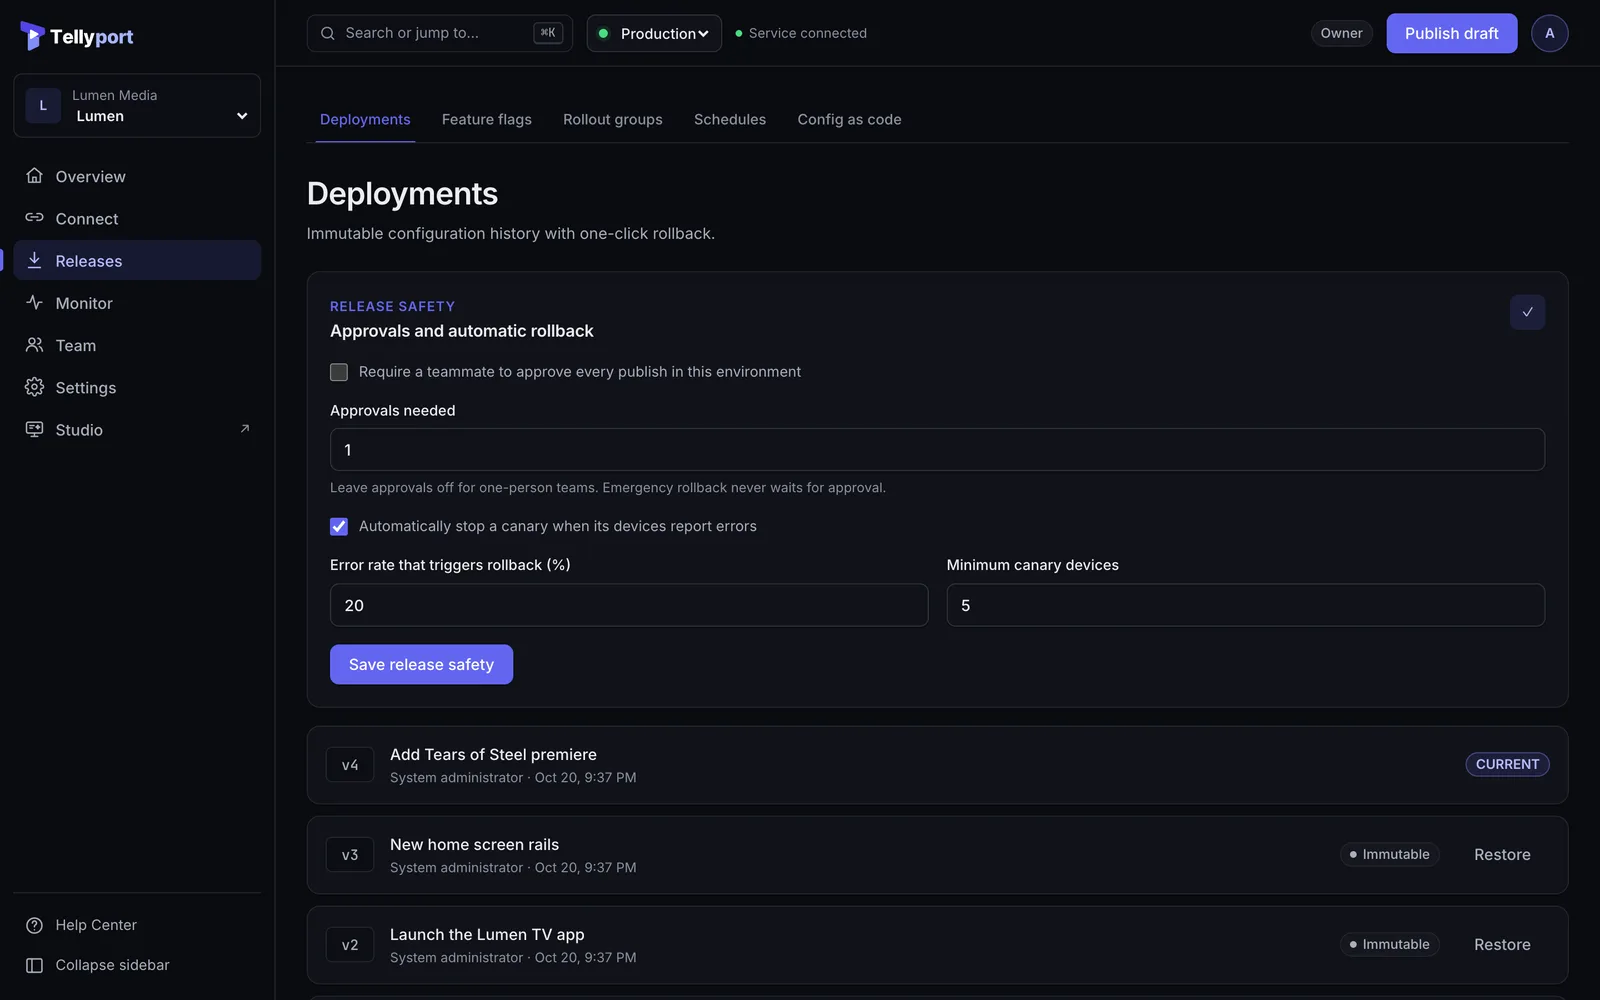Click the Owner role badge

(x=1341, y=33)
